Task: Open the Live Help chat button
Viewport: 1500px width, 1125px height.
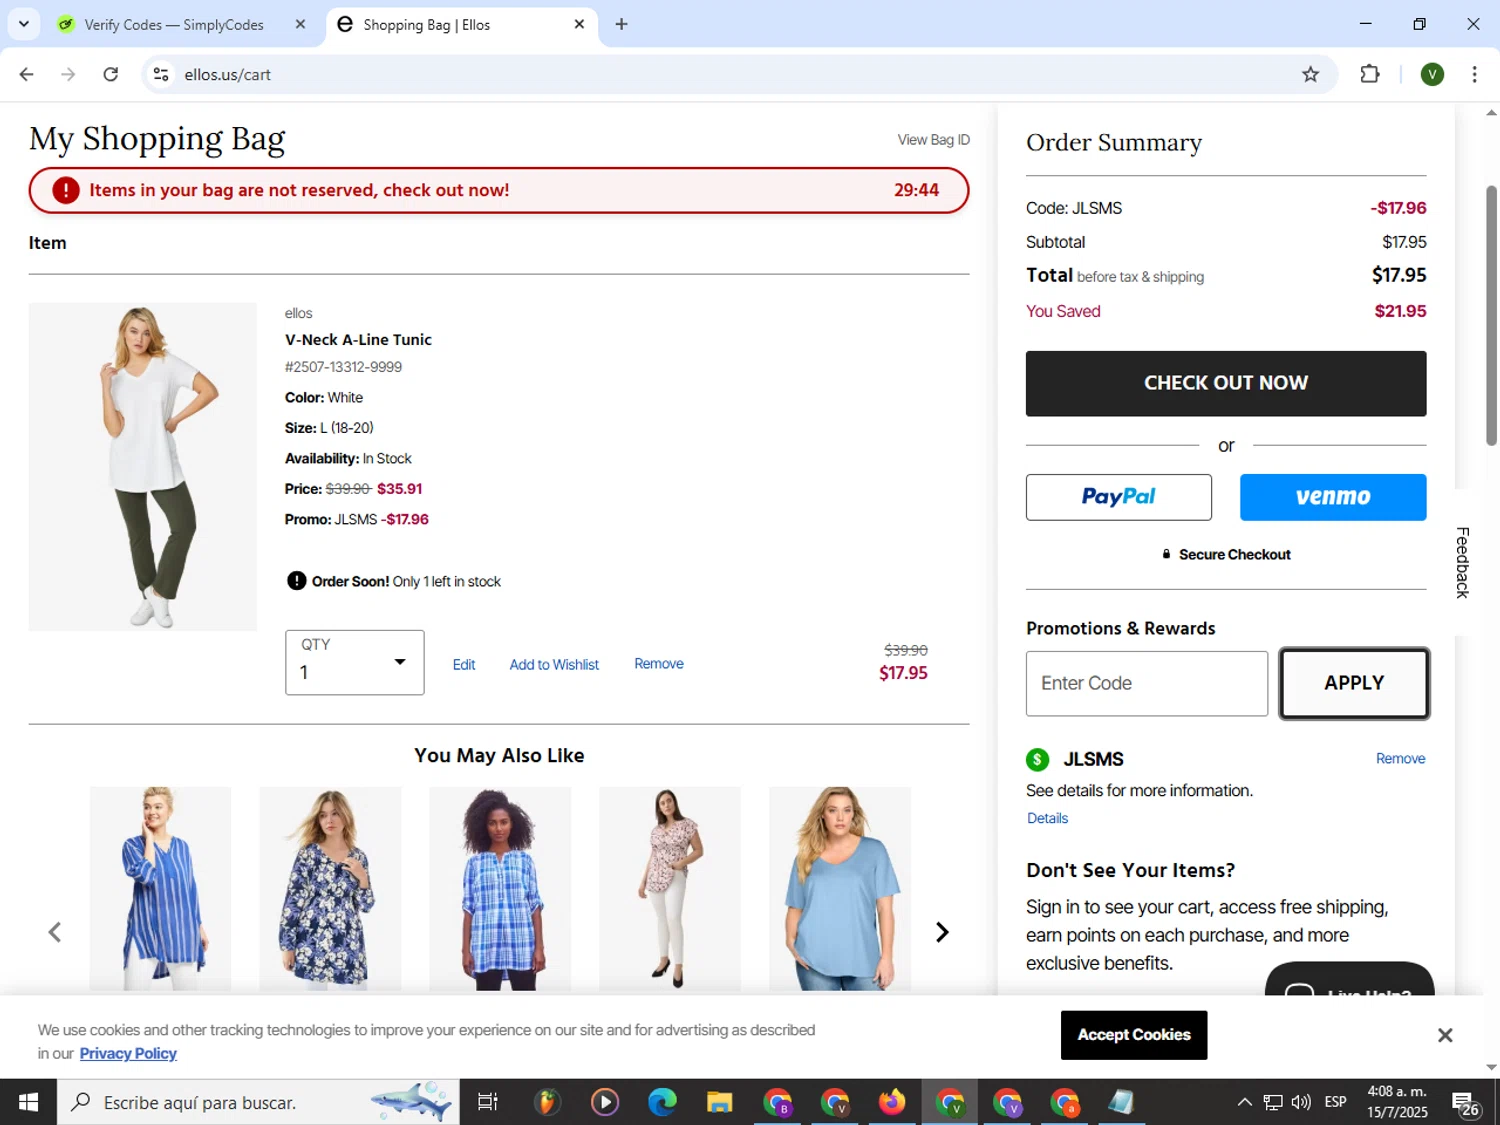Action: coord(1350,980)
